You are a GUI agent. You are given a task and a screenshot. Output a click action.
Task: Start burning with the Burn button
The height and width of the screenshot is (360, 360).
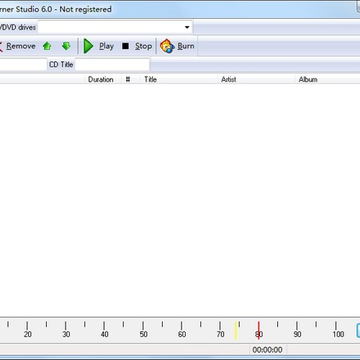(177, 46)
